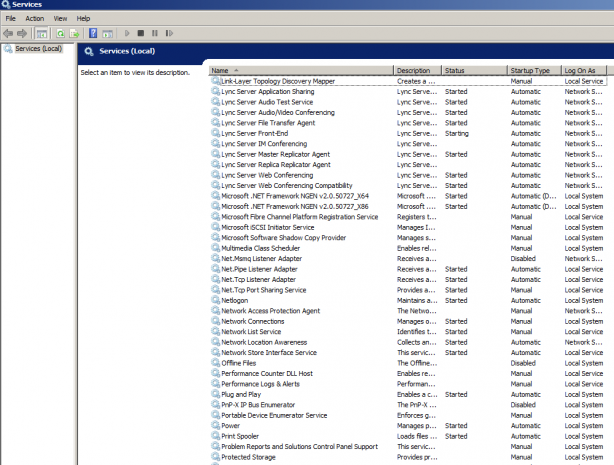Click the gear icon beside Power
The width and height of the screenshot is (614, 465).
(215, 425)
